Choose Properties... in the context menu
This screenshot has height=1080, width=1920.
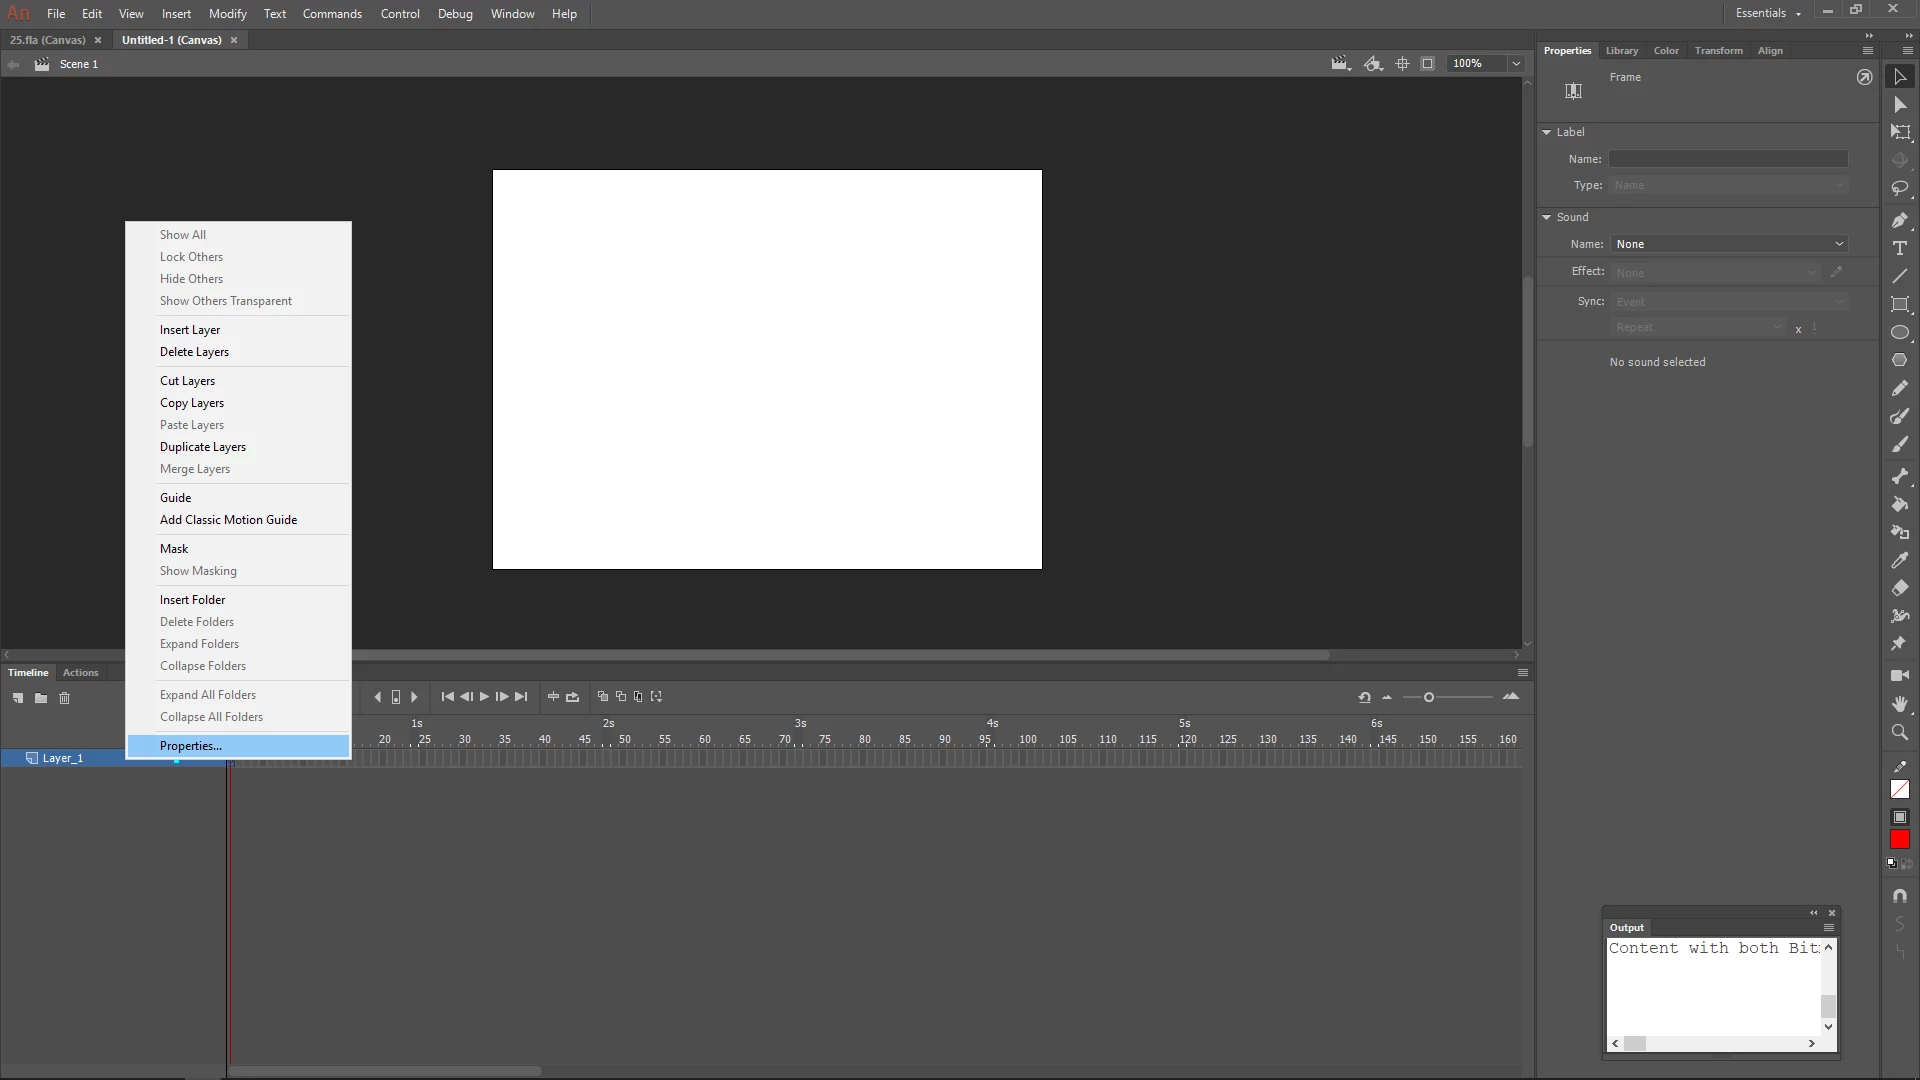191,746
